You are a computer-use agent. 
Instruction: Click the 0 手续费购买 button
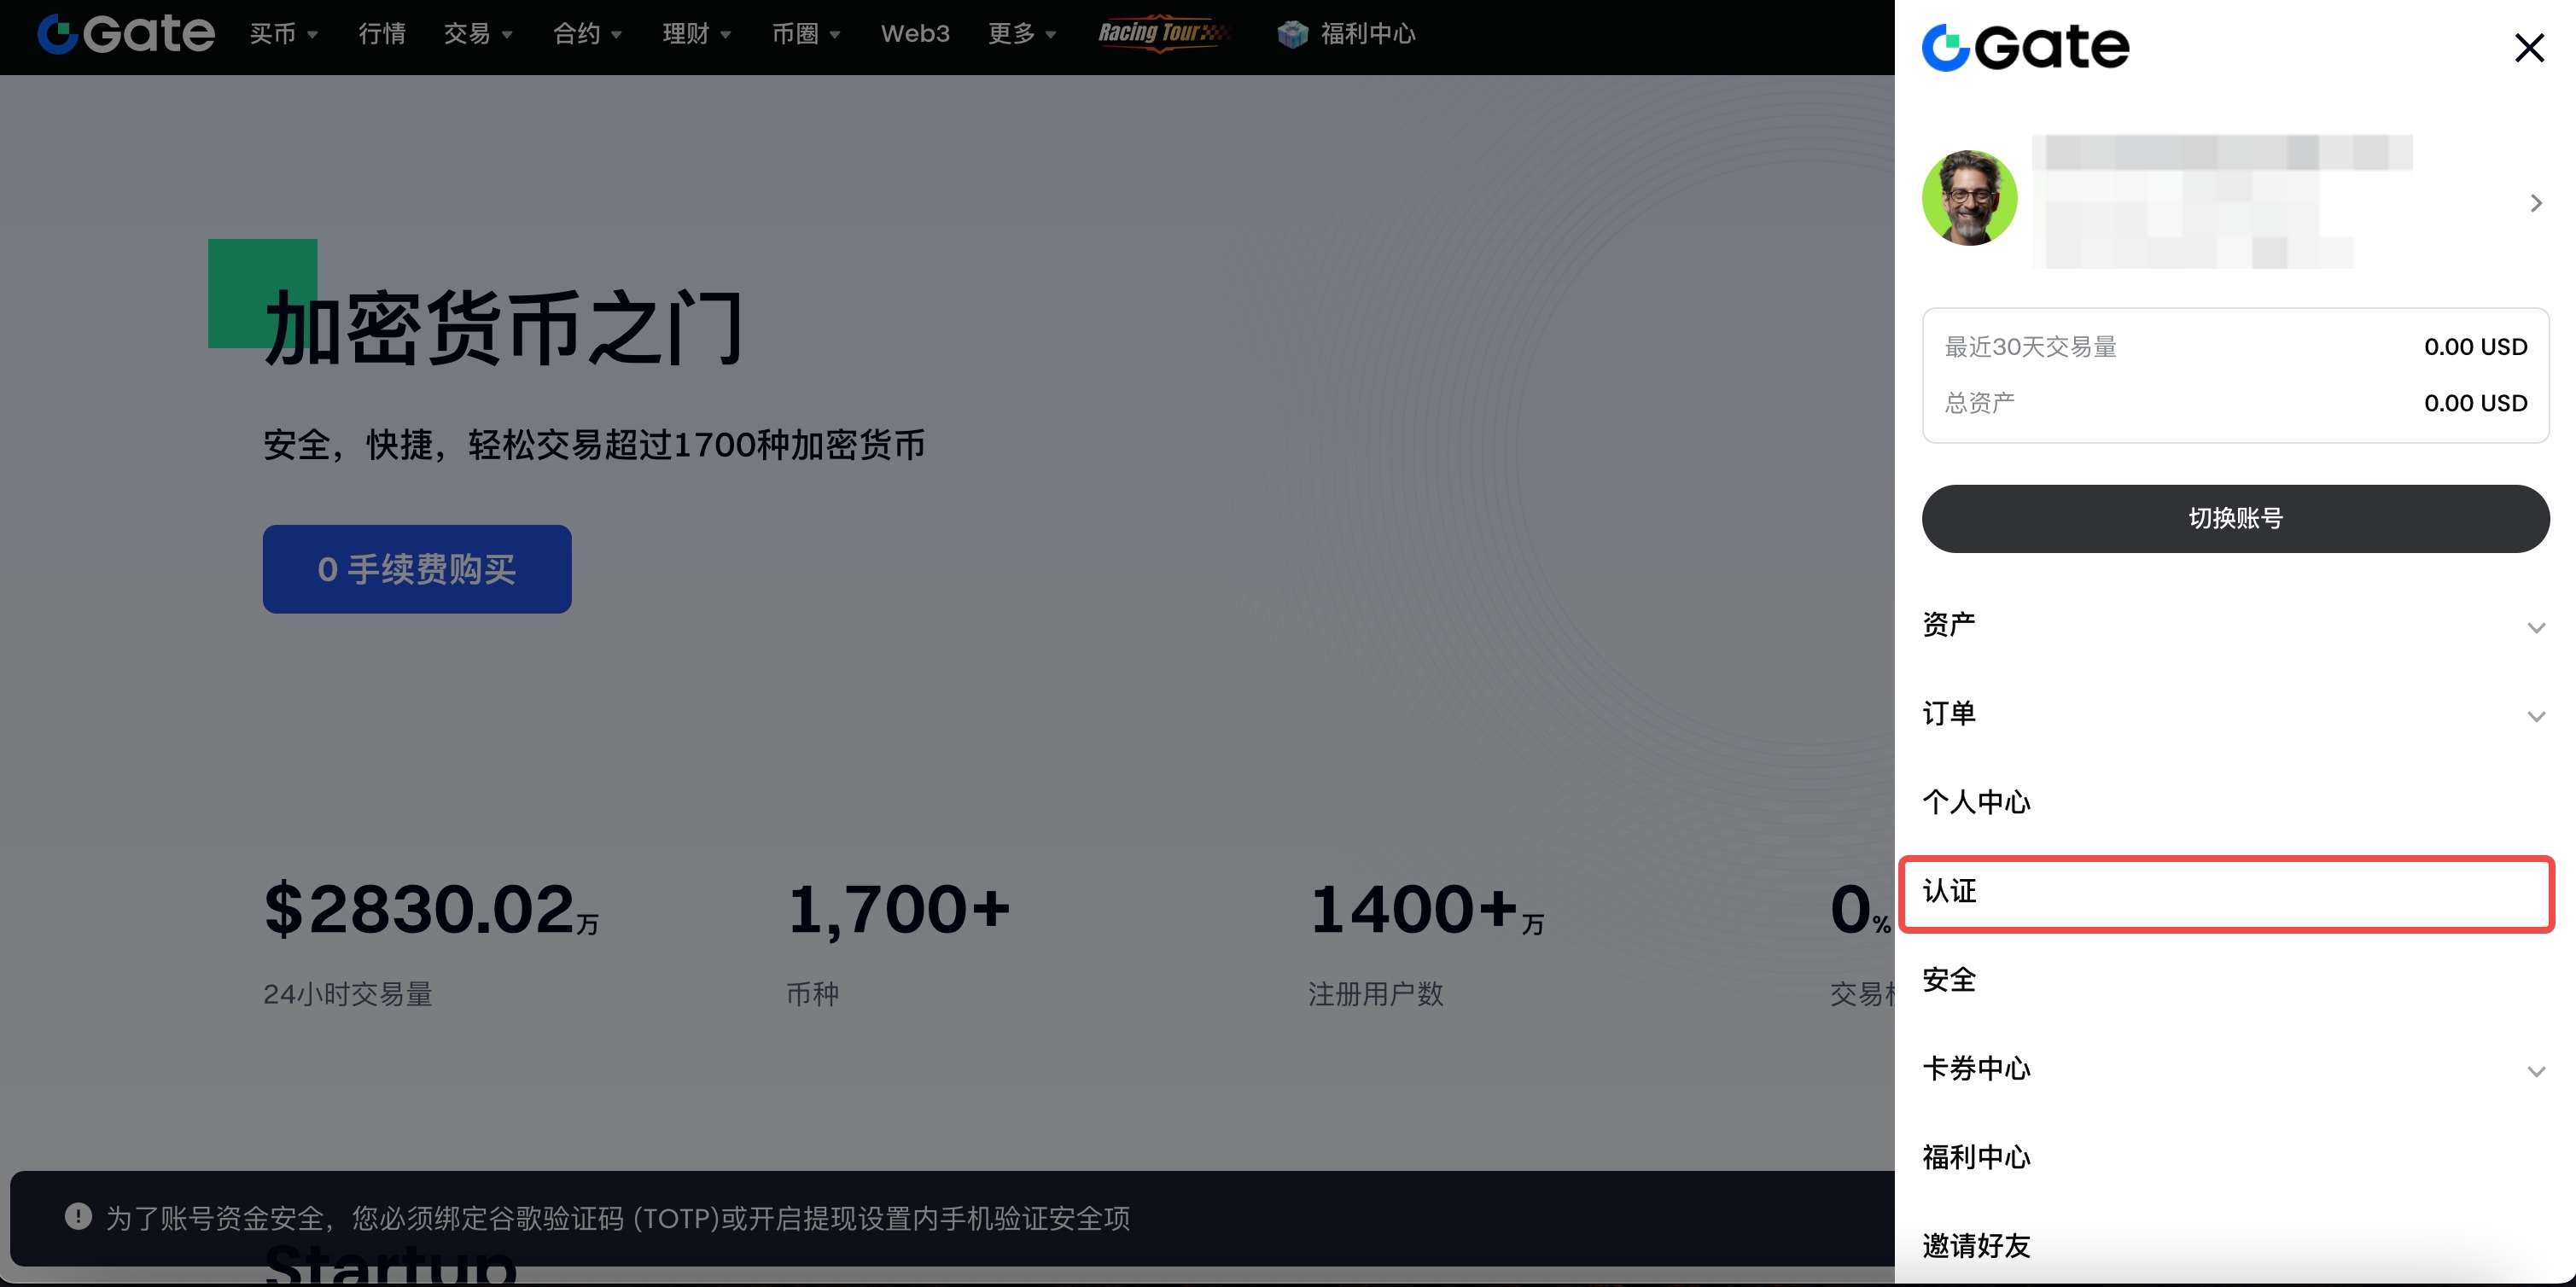click(x=417, y=569)
